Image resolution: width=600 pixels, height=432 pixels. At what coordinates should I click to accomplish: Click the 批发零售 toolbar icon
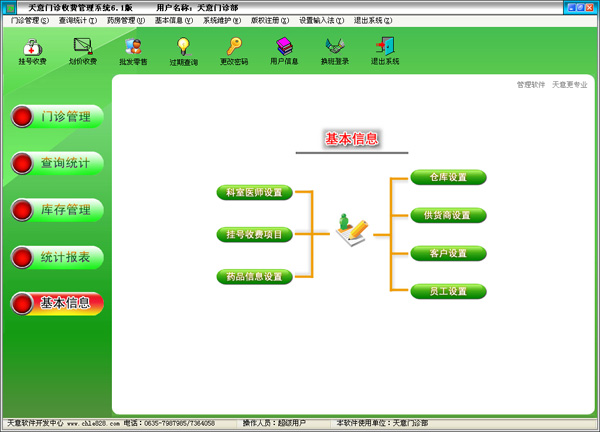pos(133,50)
